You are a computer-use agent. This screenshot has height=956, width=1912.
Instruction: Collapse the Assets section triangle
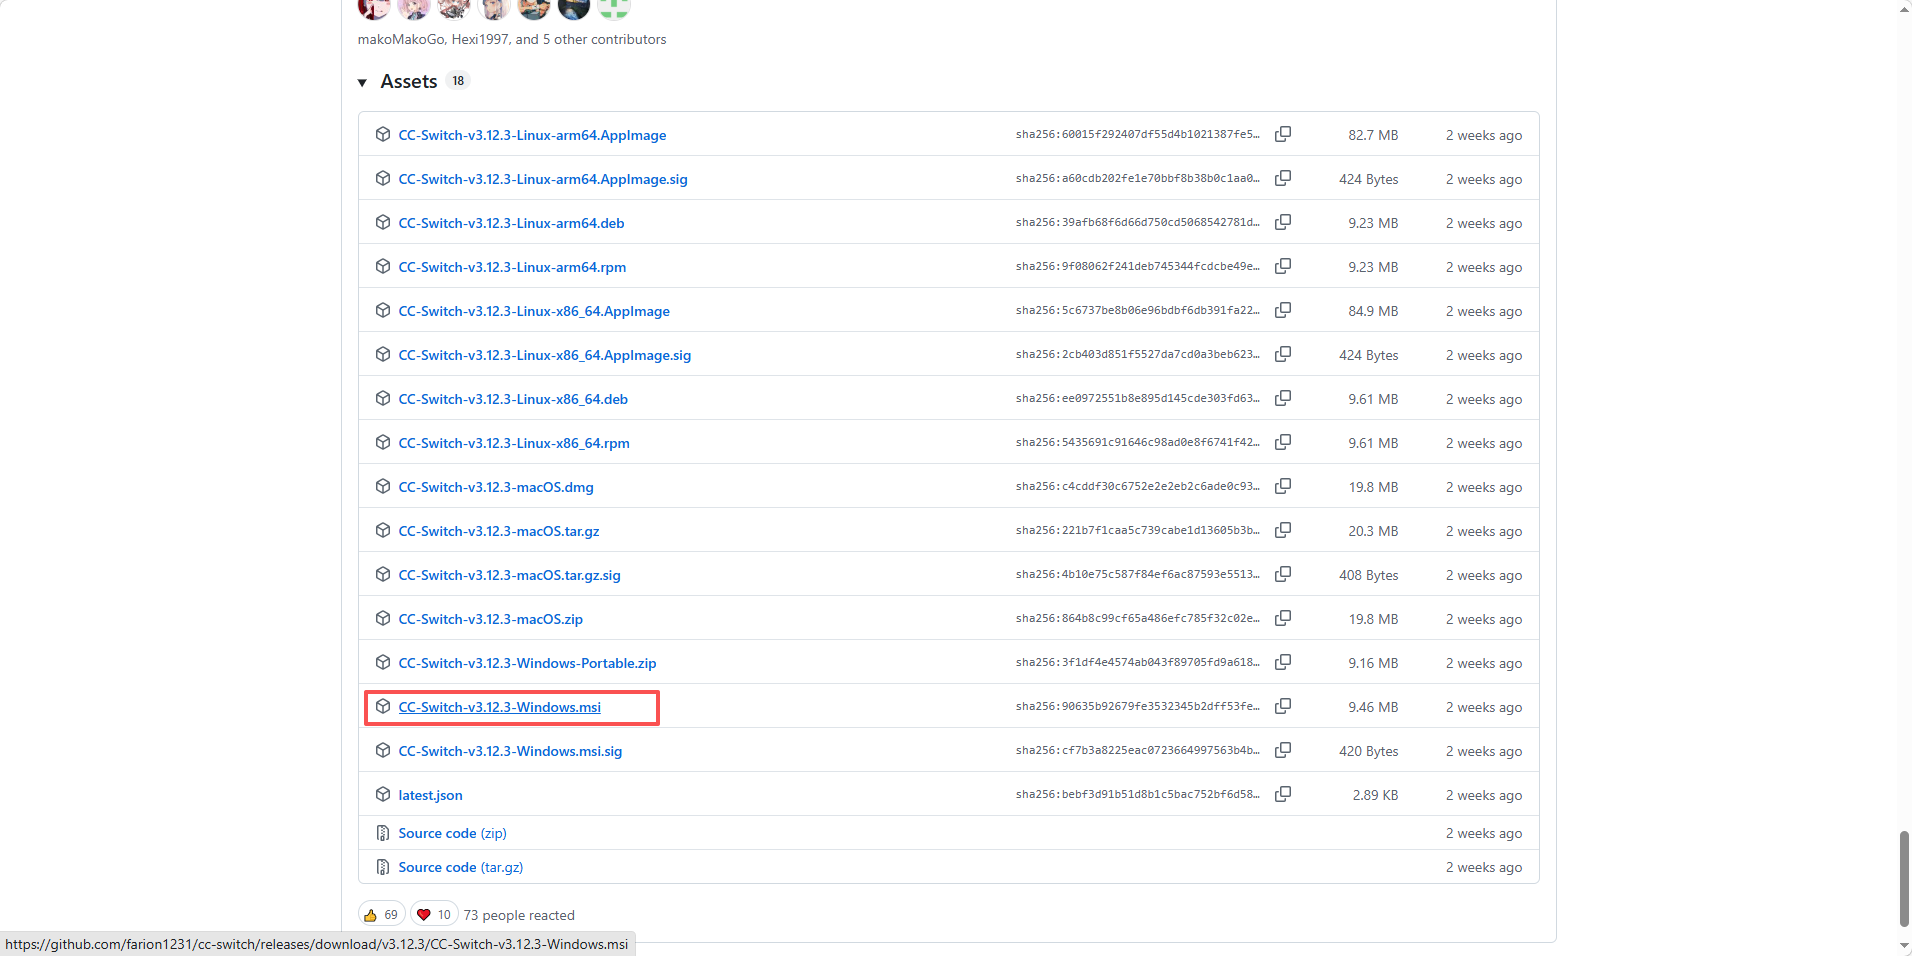click(362, 82)
